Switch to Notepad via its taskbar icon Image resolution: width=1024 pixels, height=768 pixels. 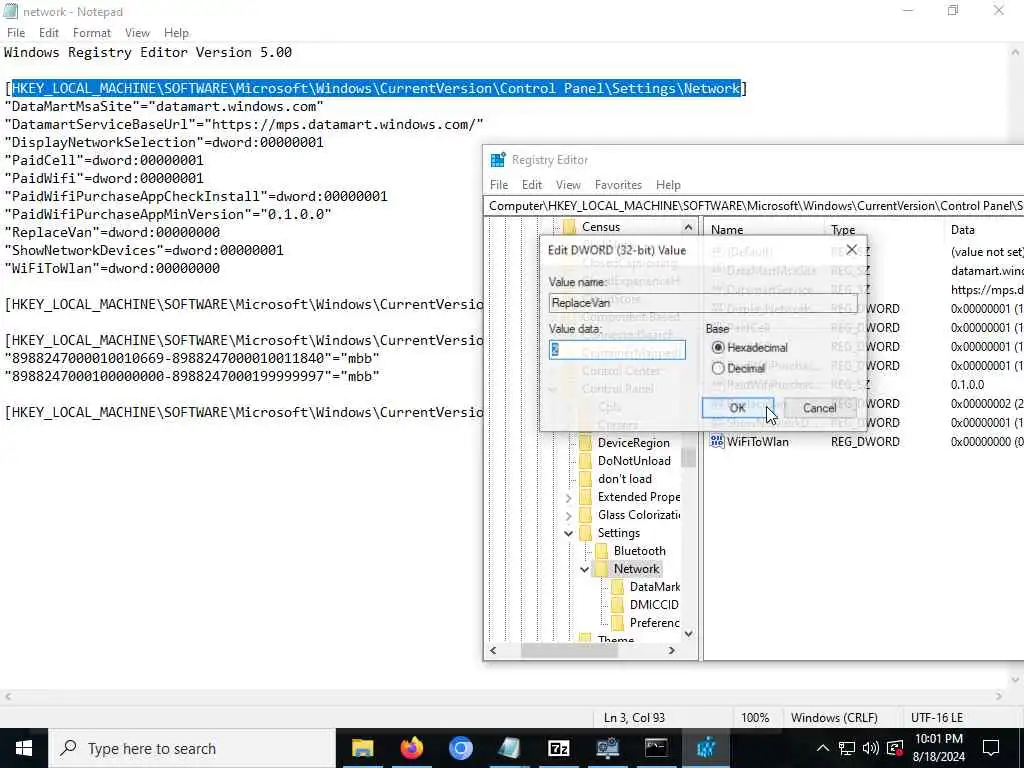point(509,748)
